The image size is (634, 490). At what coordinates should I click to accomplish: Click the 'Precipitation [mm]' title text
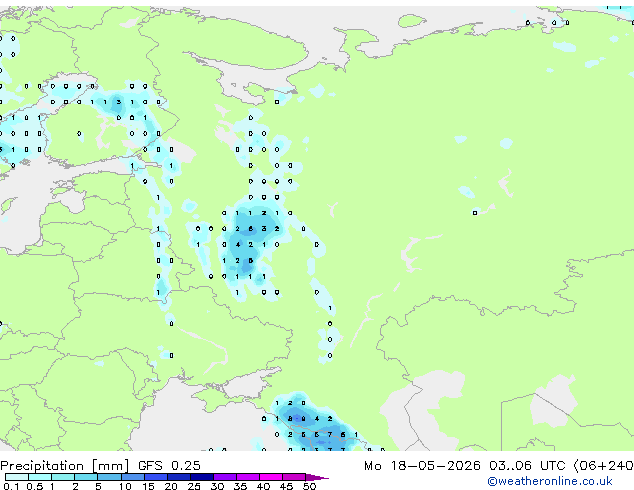point(64,466)
